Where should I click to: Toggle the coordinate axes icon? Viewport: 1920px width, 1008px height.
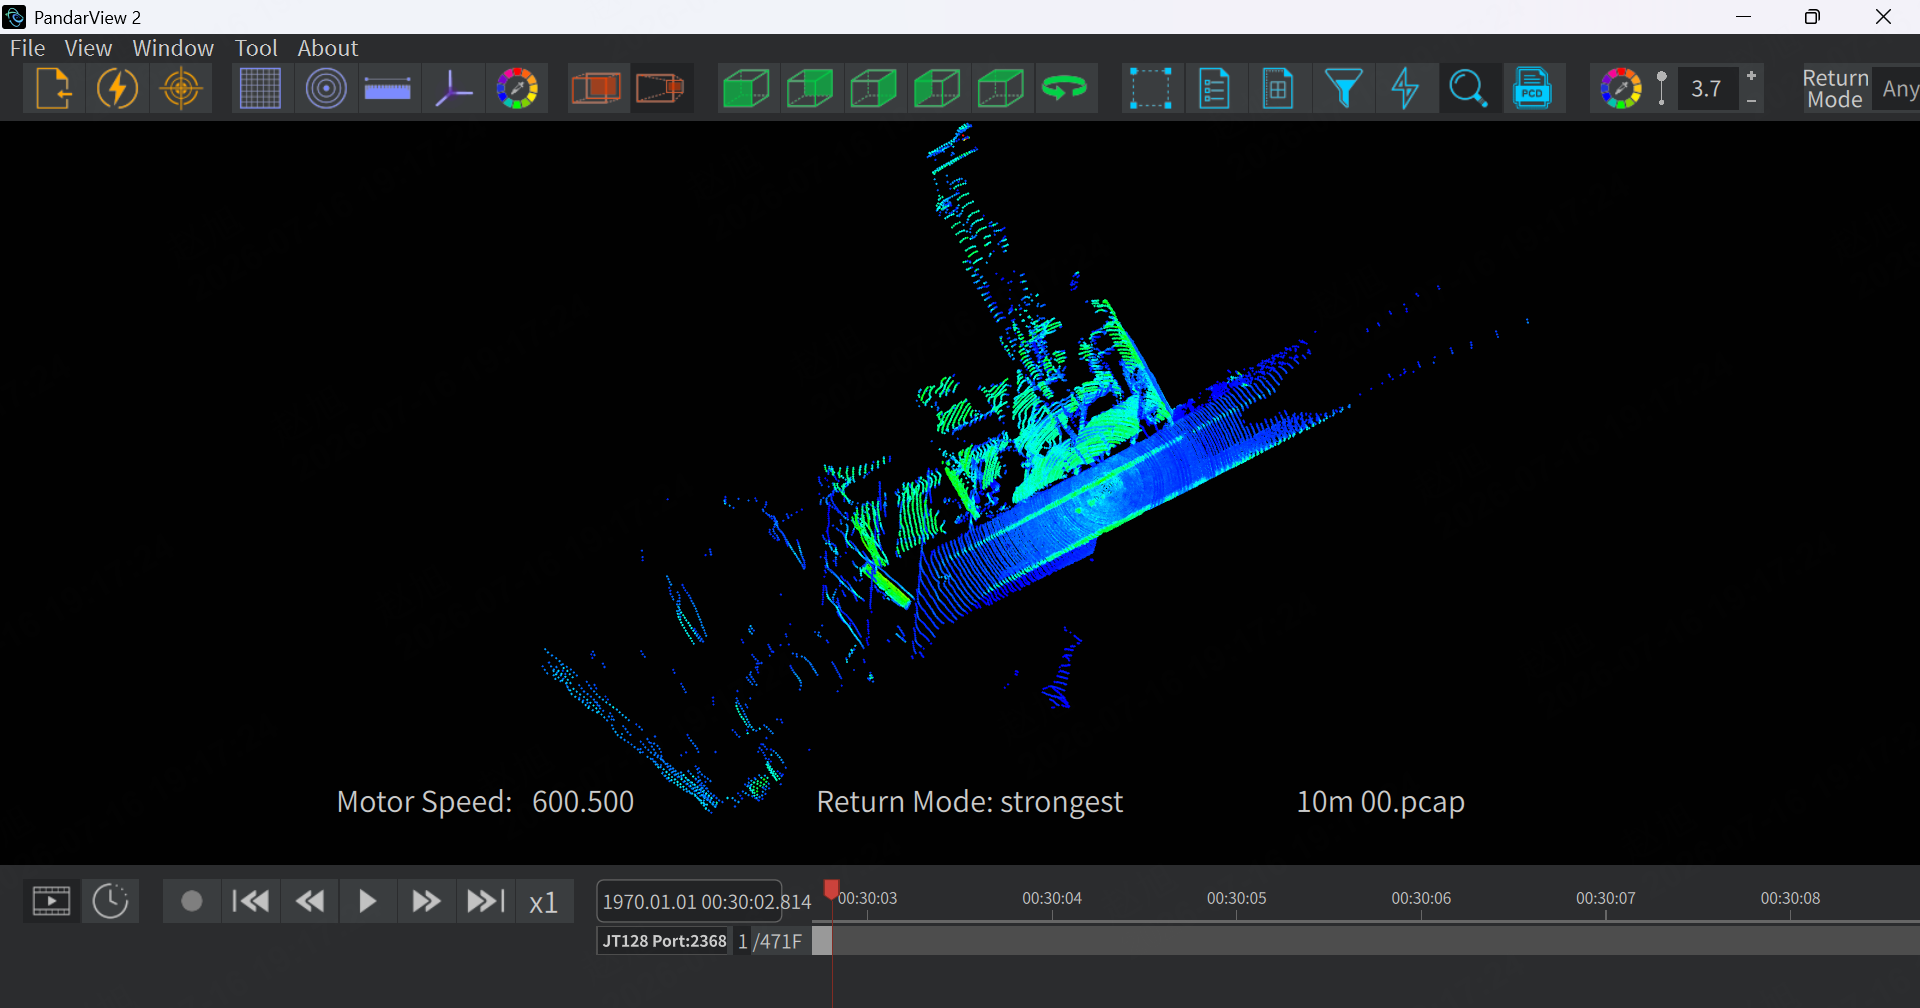pos(453,89)
